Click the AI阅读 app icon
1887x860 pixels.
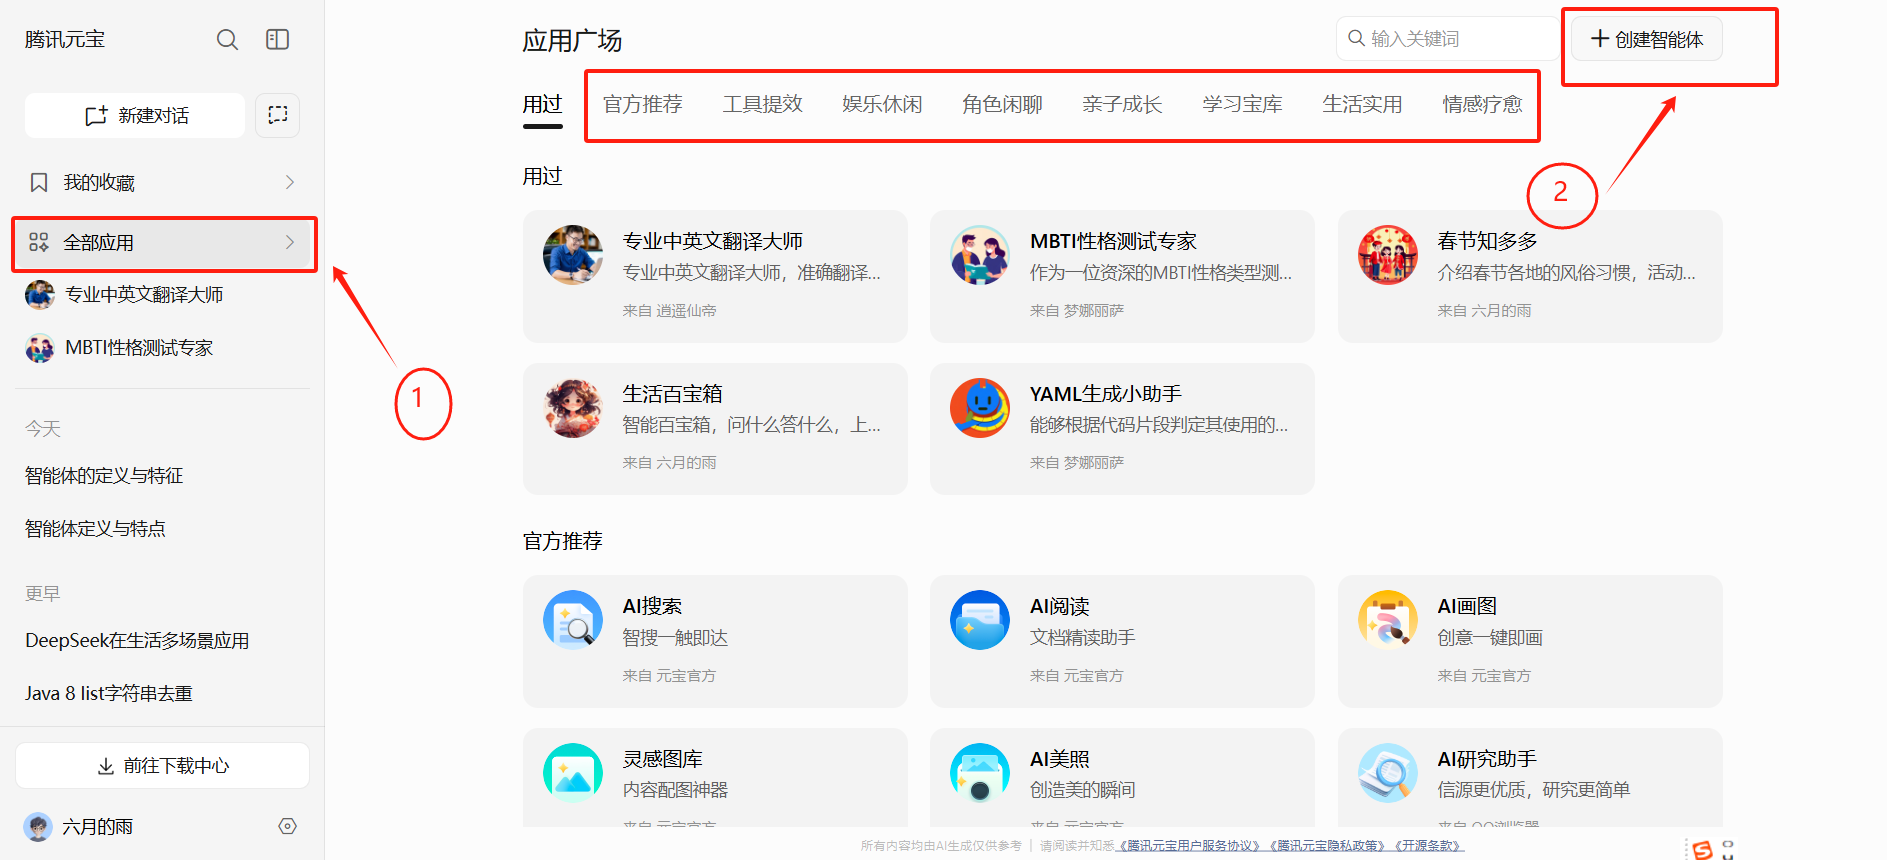pyautogui.click(x=980, y=620)
